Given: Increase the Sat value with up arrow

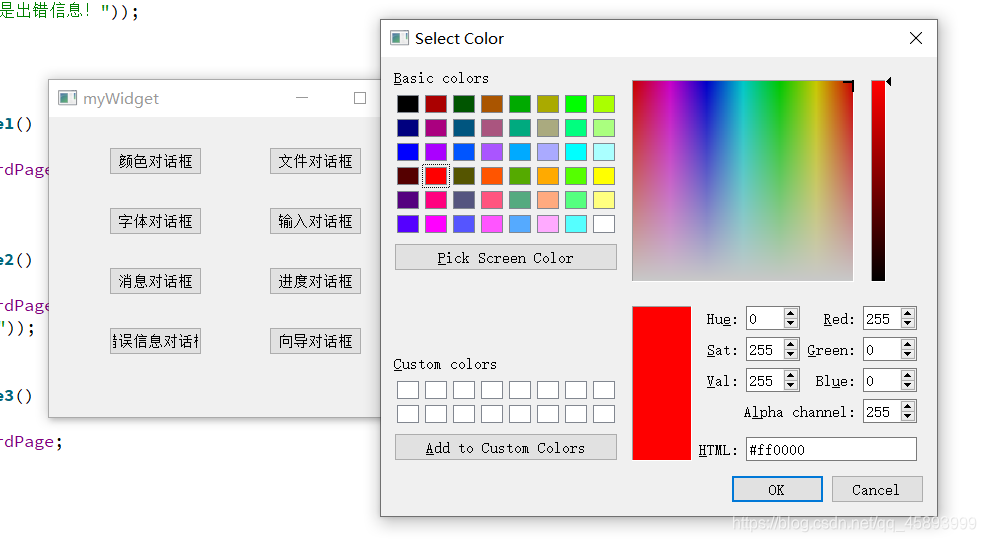Looking at the screenshot, I should coord(791,345).
